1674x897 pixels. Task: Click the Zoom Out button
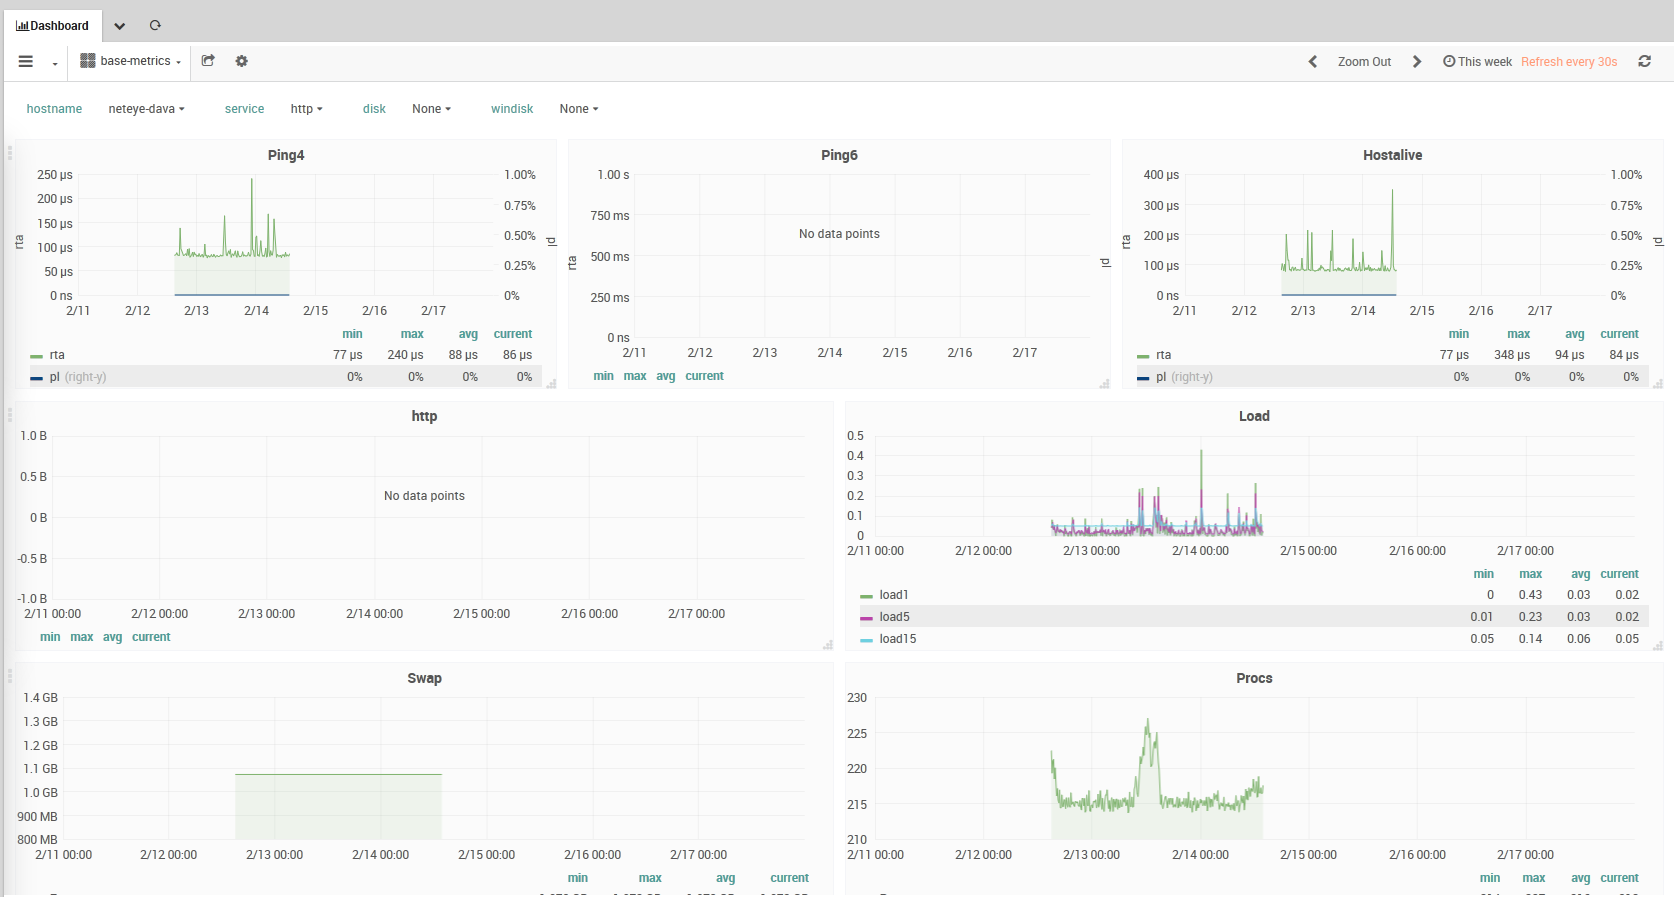tap(1364, 62)
